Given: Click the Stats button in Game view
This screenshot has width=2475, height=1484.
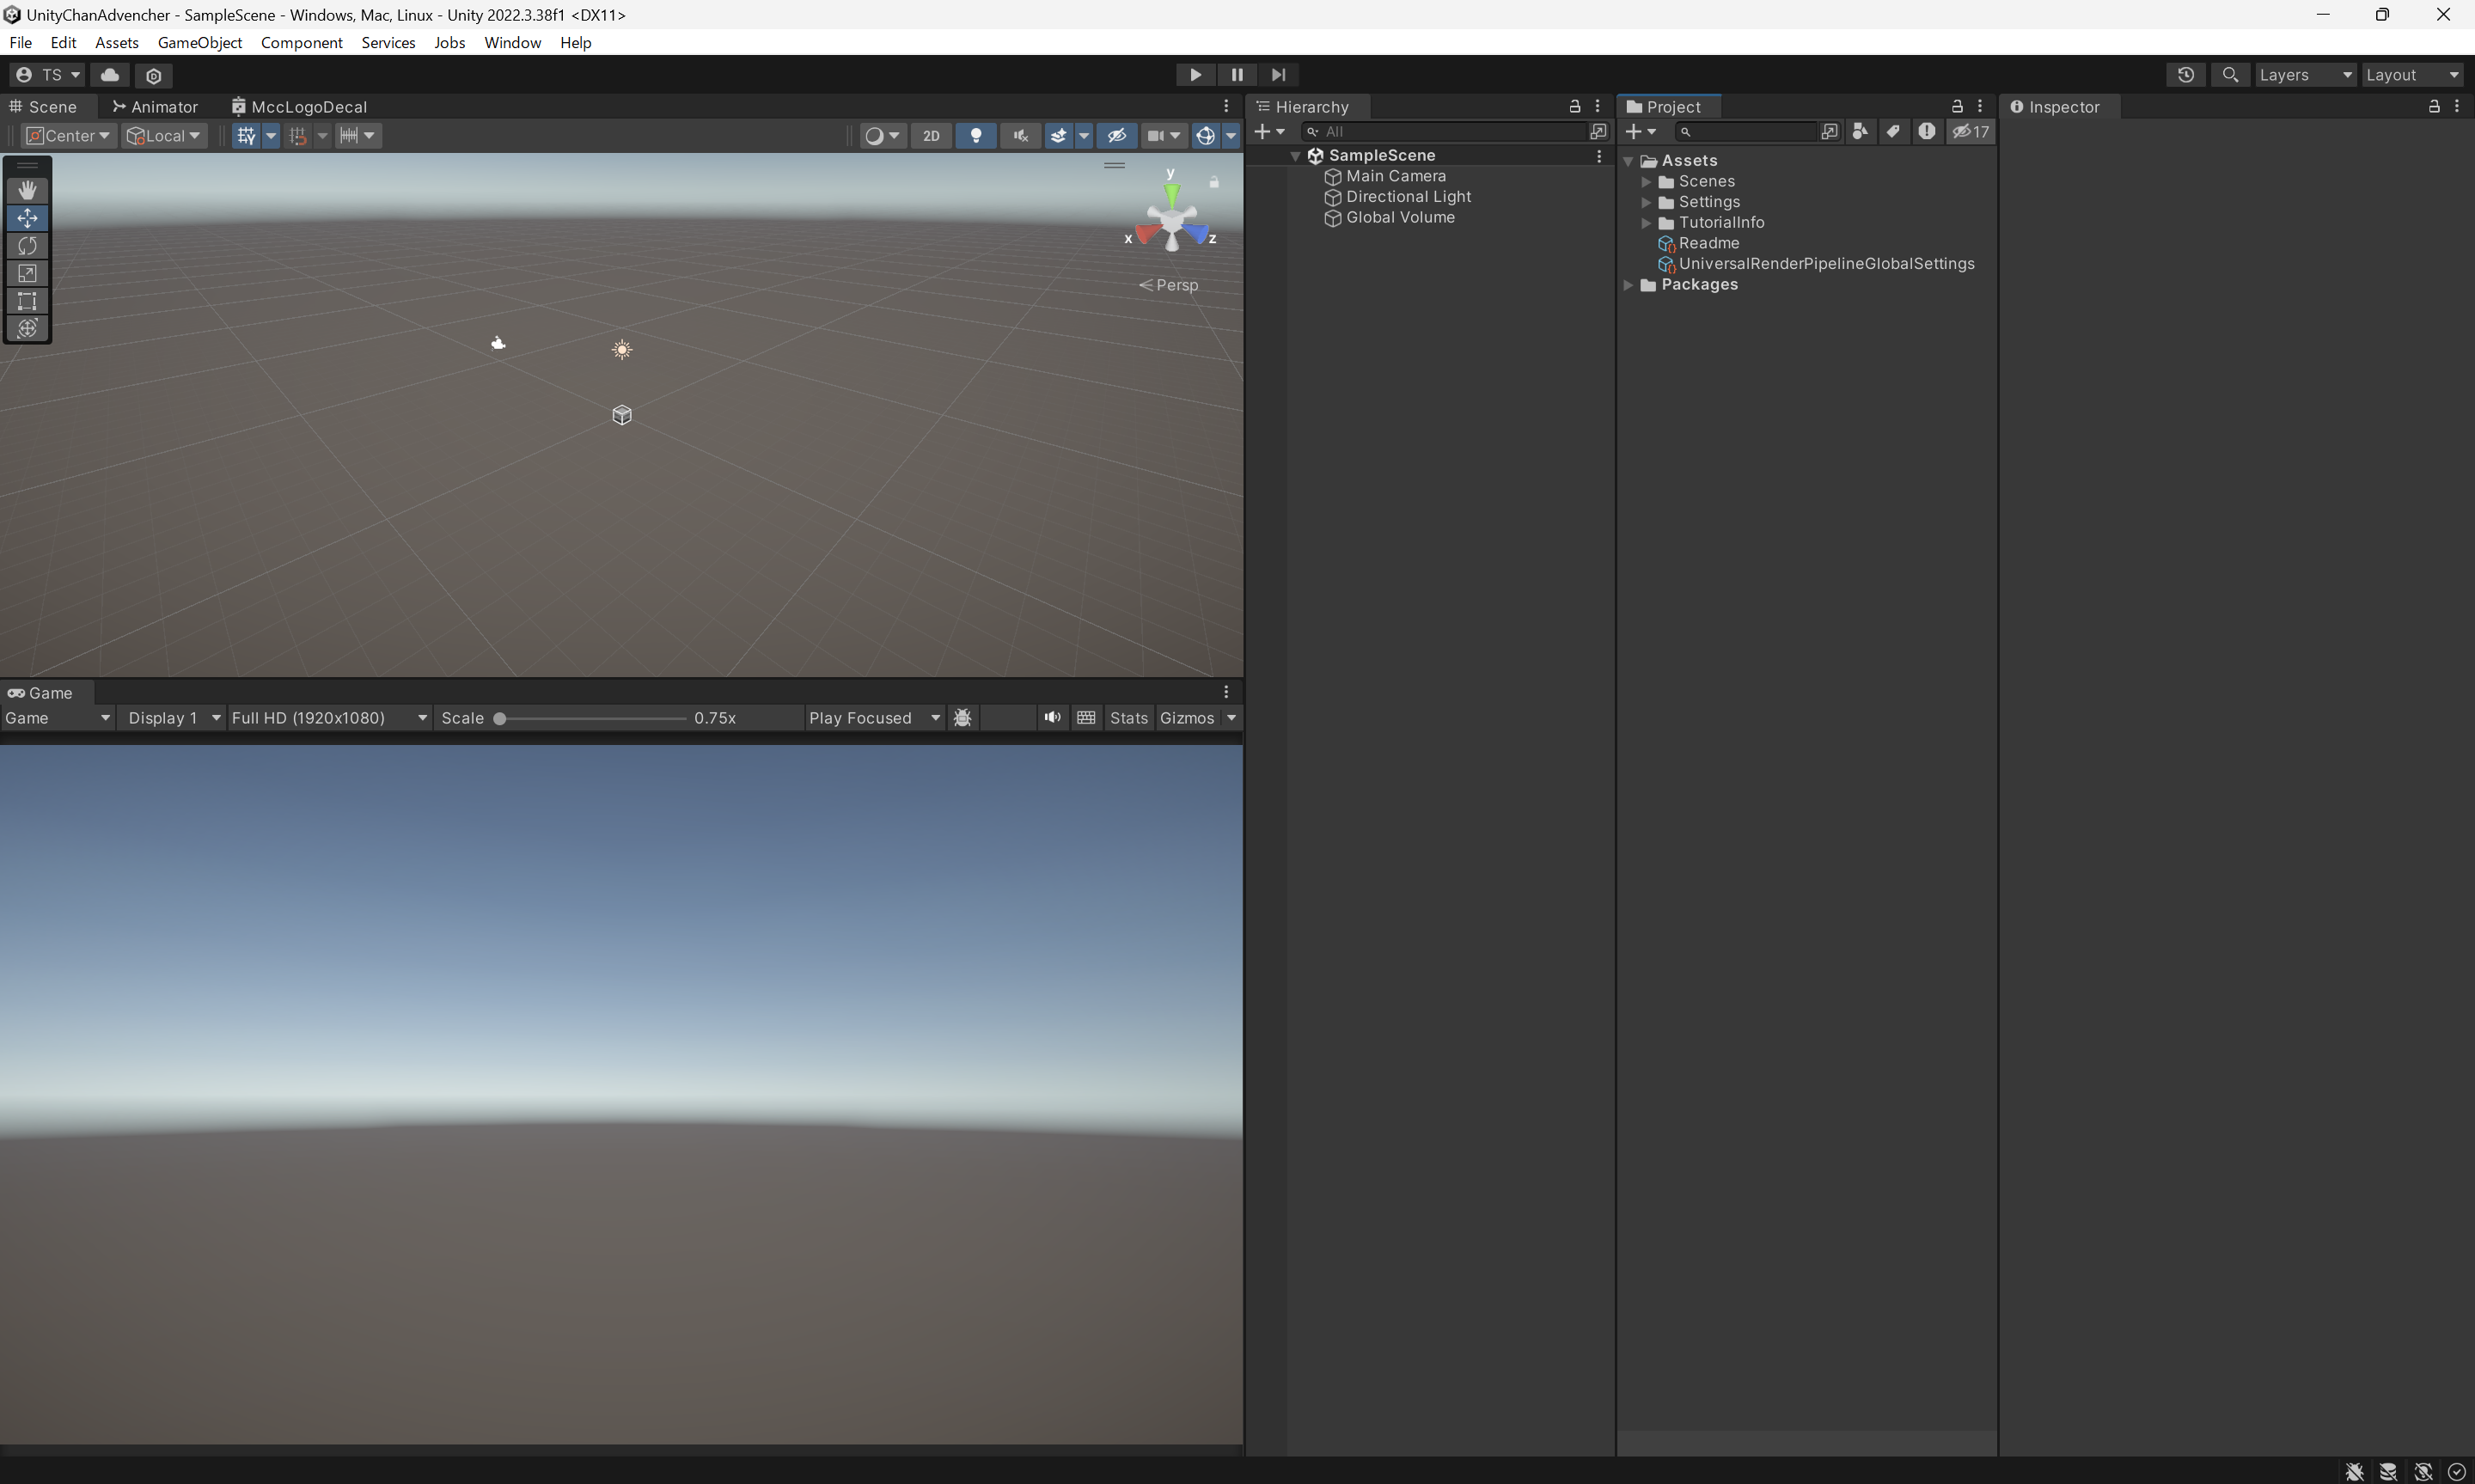Looking at the screenshot, I should click(x=1128, y=718).
